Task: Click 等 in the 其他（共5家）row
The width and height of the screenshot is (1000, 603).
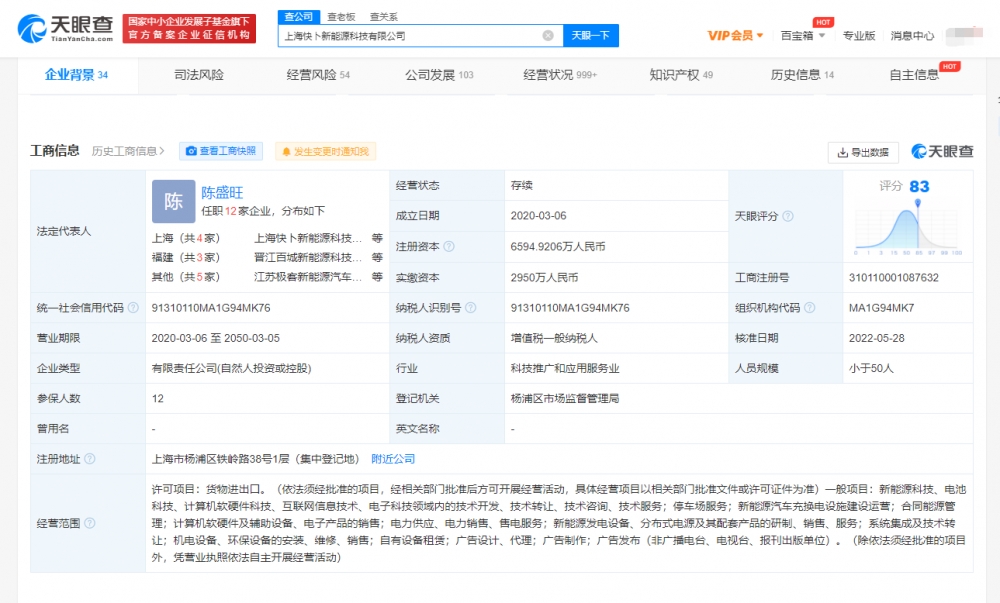Action: (378, 277)
